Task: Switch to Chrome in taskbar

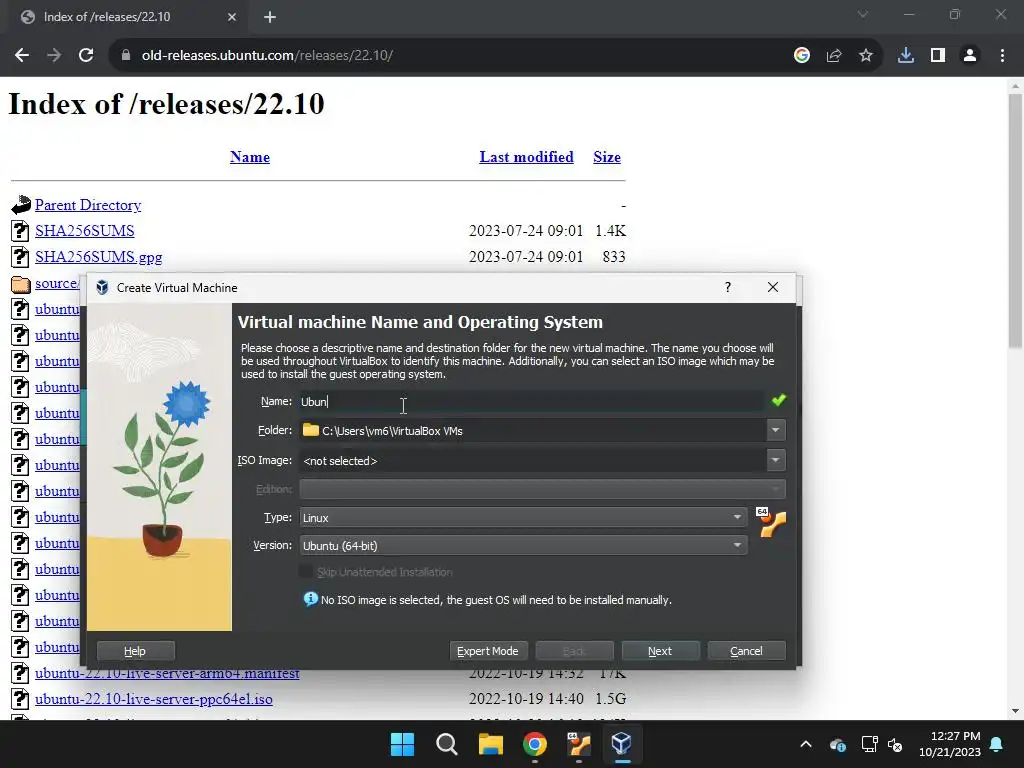Action: [x=534, y=744]
